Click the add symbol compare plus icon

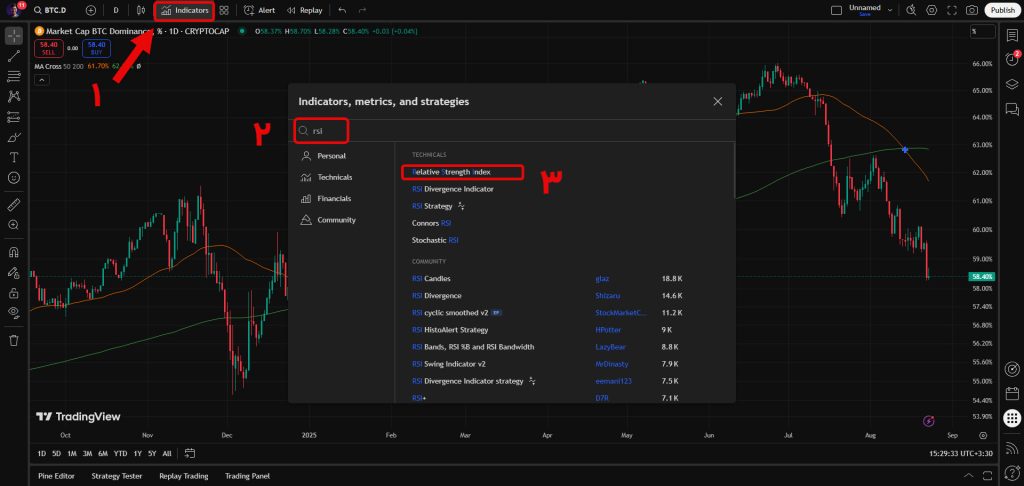pos(91,10)
